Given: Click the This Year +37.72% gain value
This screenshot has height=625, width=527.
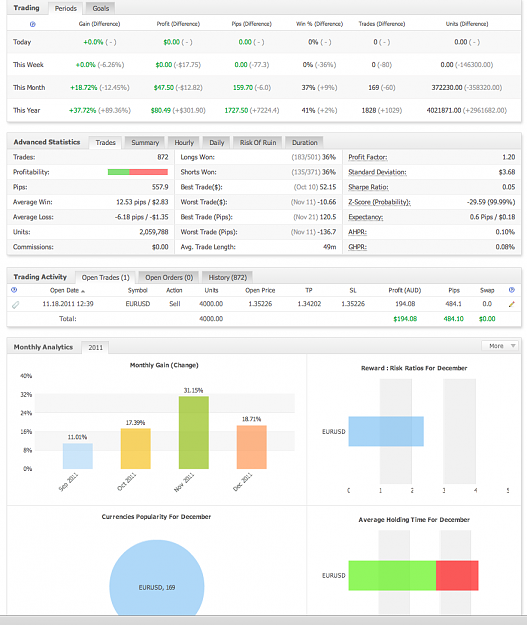Looking at the screenshot, I should coord(83,110).
